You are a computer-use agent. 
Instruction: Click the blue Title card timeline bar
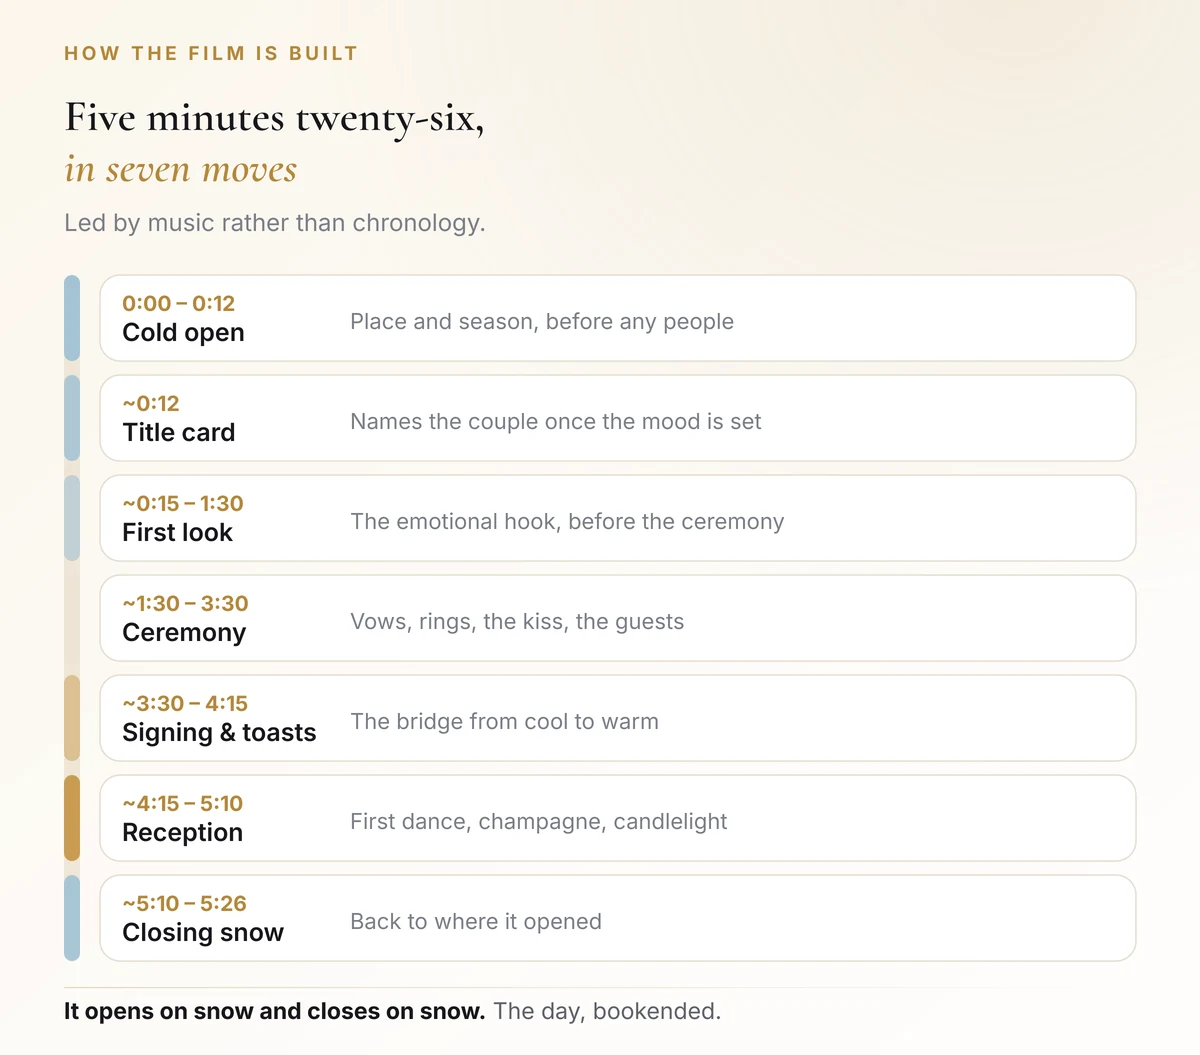[x=72, y=418]
